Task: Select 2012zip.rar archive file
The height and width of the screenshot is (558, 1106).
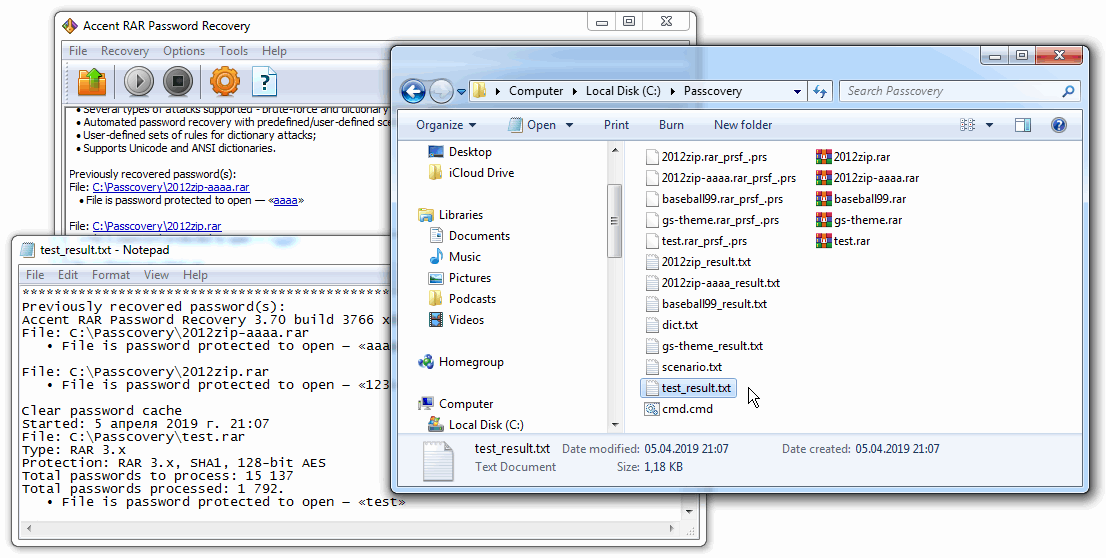Action: (x=853, y=157)
